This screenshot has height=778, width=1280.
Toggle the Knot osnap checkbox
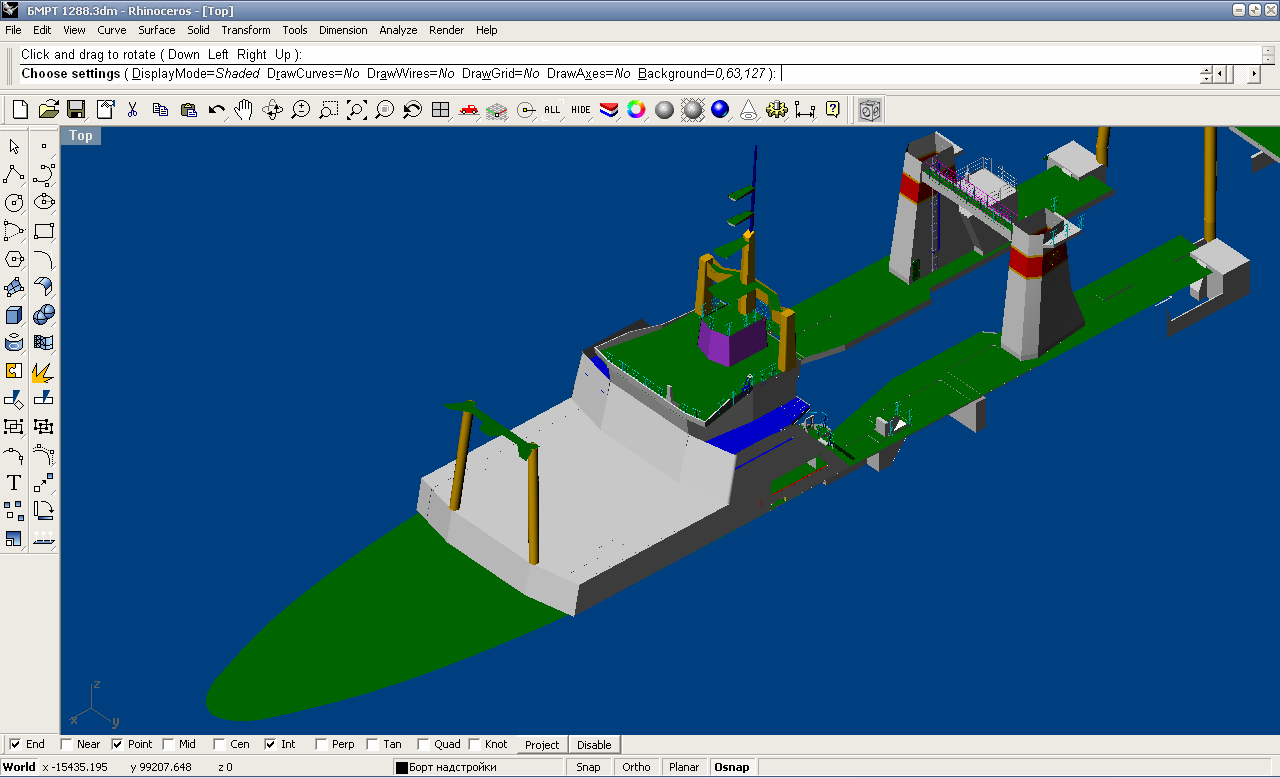474,744
